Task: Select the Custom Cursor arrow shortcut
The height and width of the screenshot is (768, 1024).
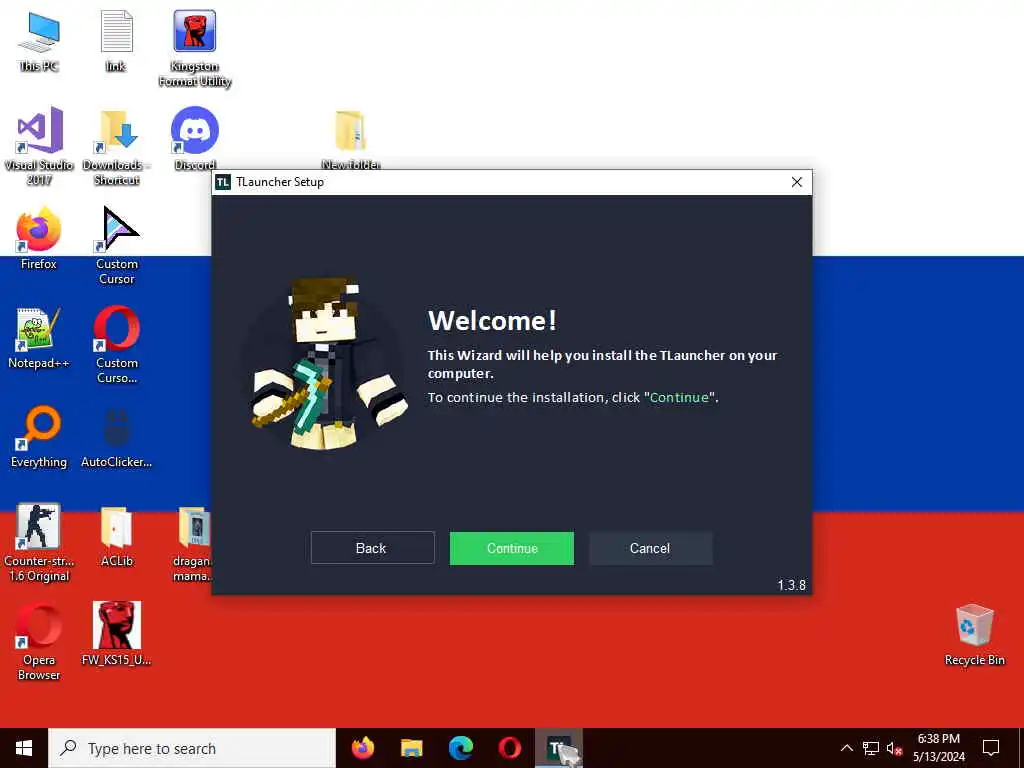Action: 117,246
